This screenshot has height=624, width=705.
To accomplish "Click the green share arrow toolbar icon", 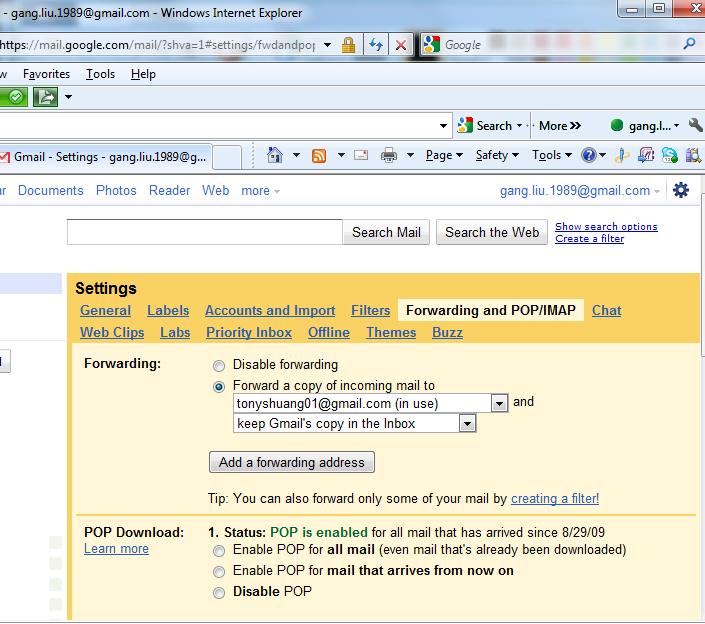I will 45,97.
